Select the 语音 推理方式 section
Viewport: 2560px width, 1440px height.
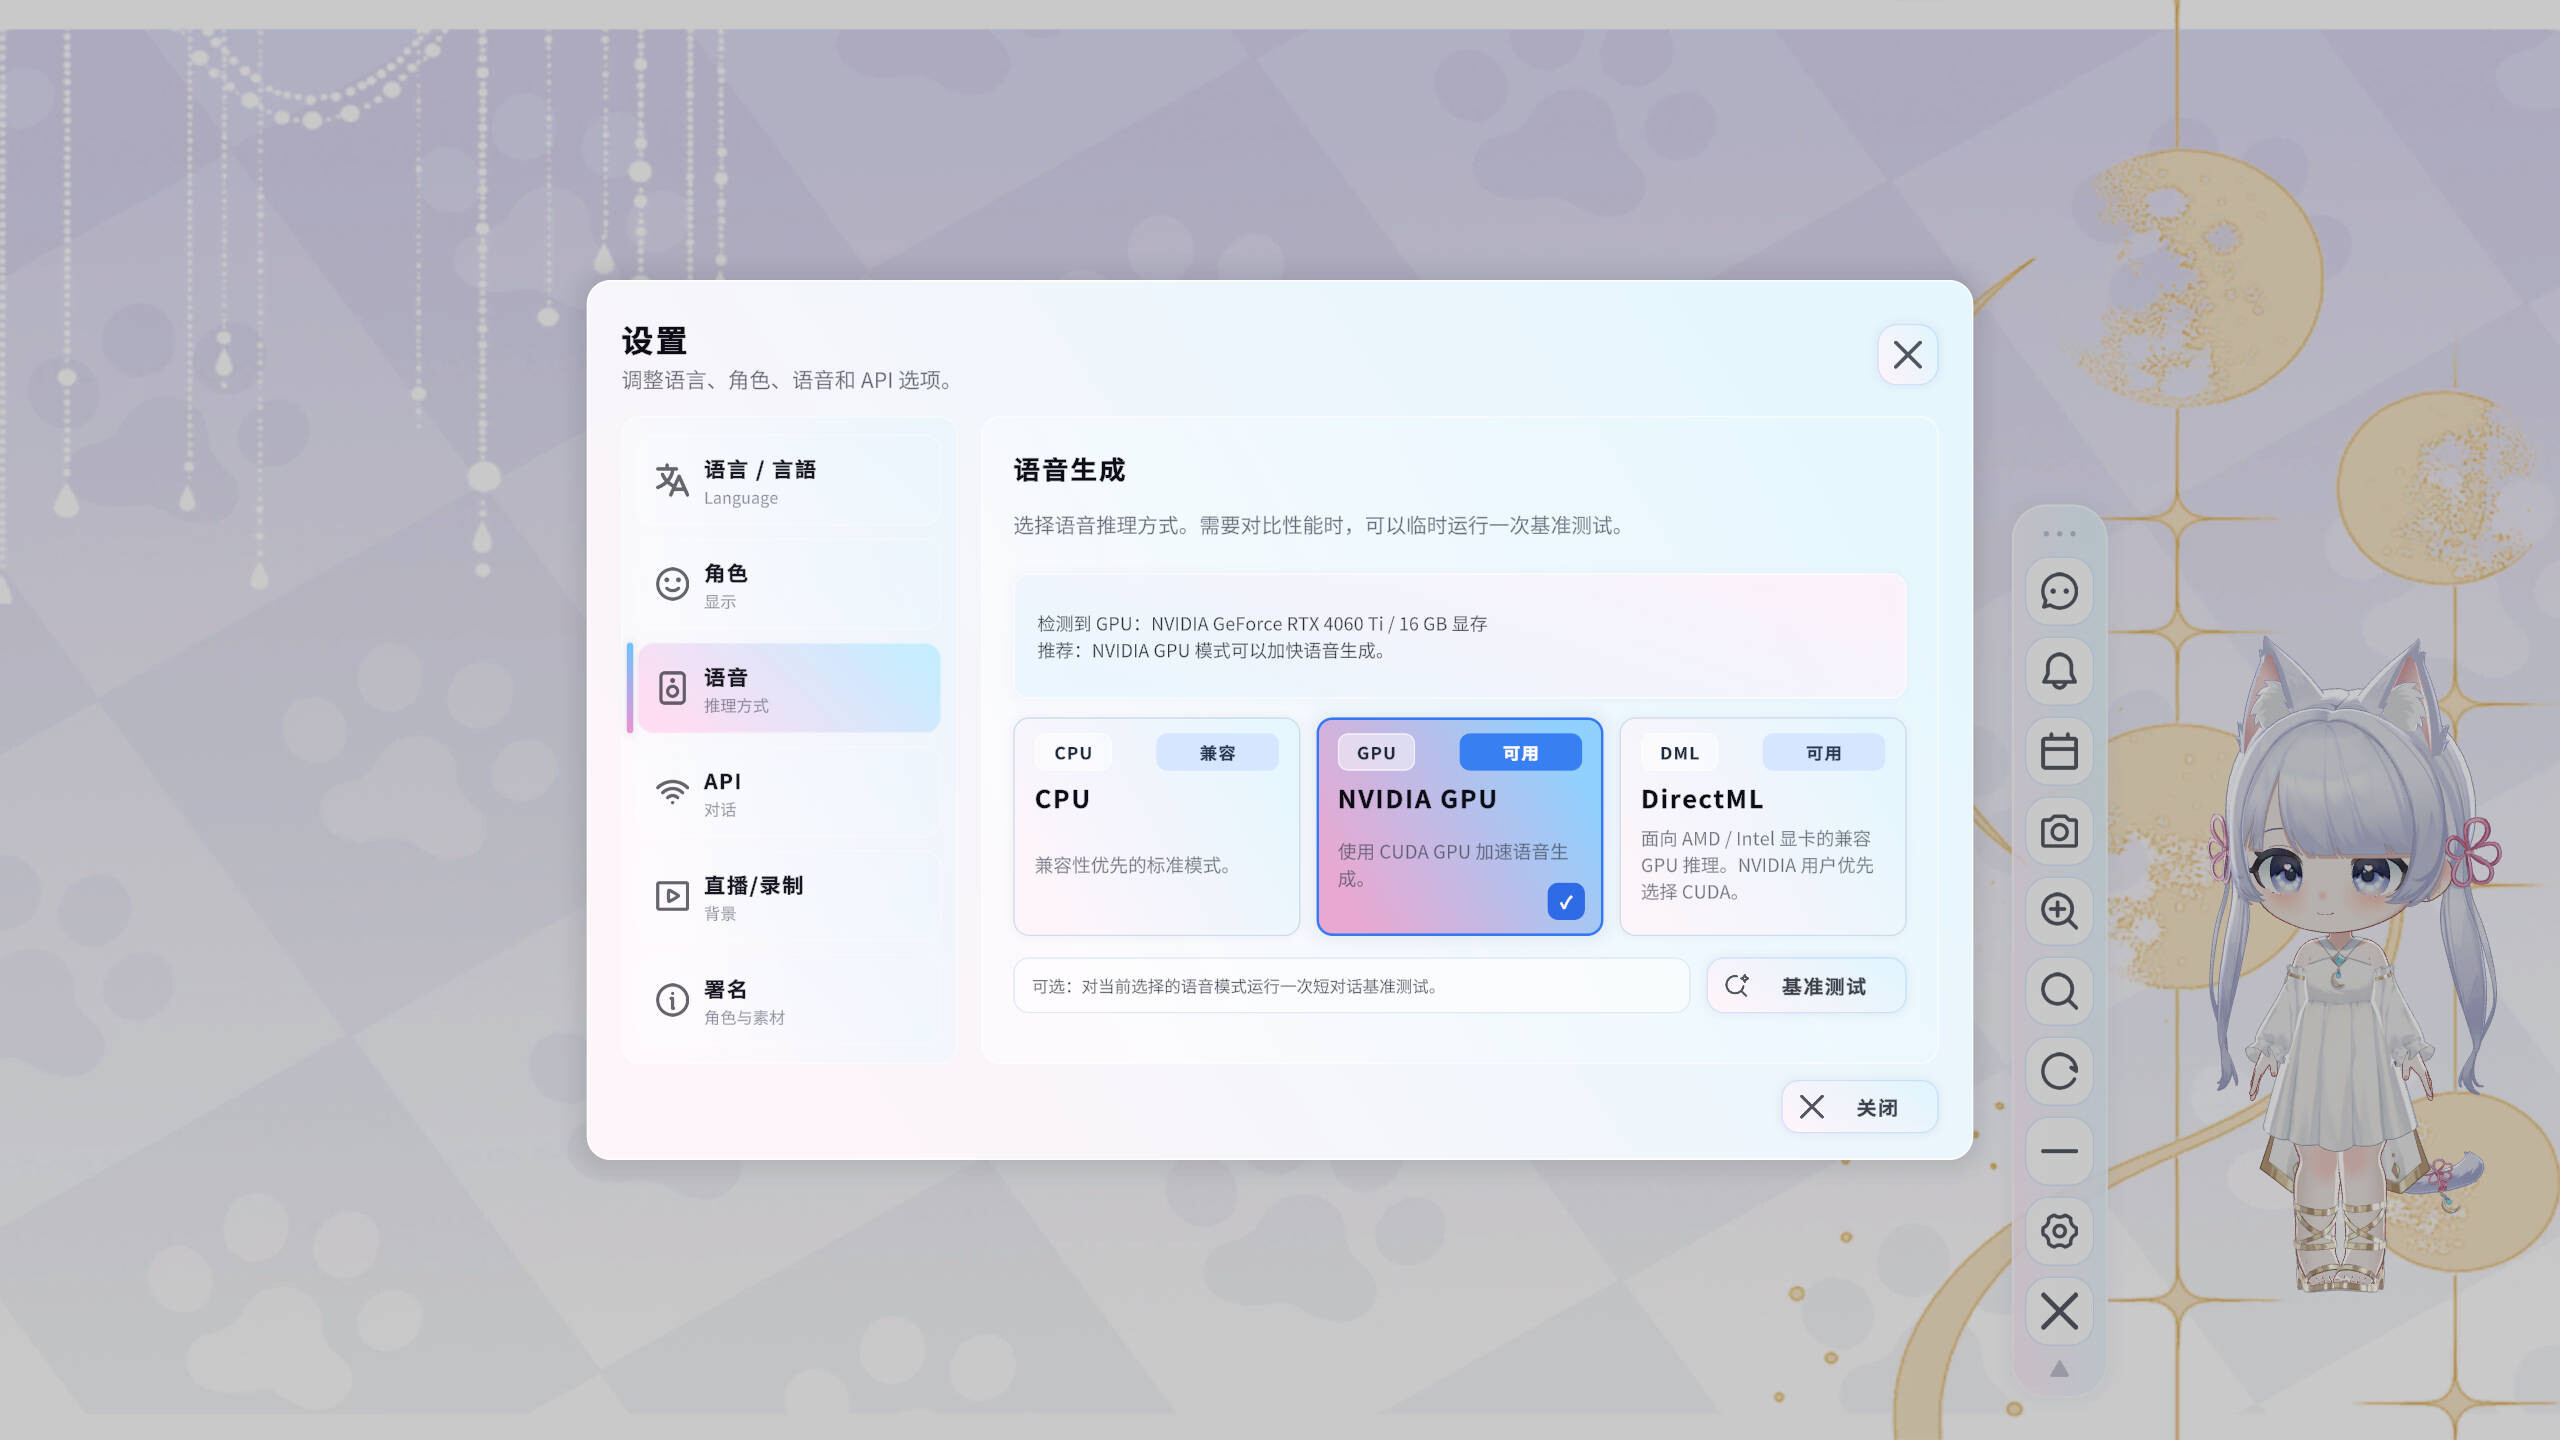point(789,689)
